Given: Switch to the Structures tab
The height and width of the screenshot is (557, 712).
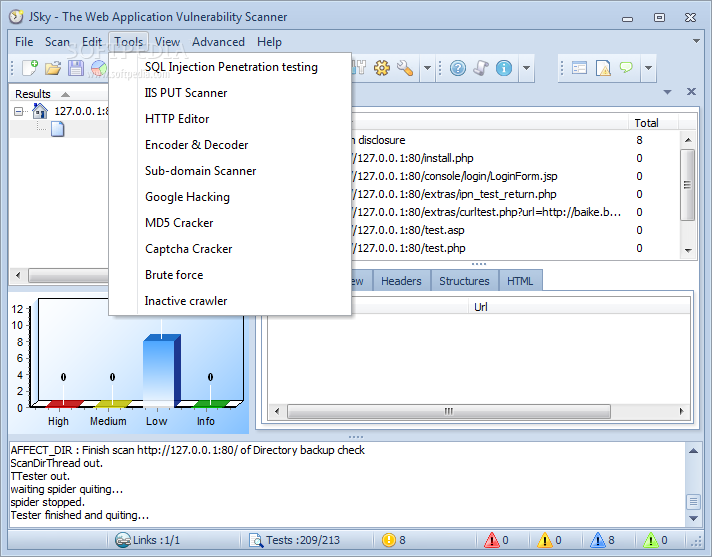Looking at the screenshot, I should [x=464, y=281].
